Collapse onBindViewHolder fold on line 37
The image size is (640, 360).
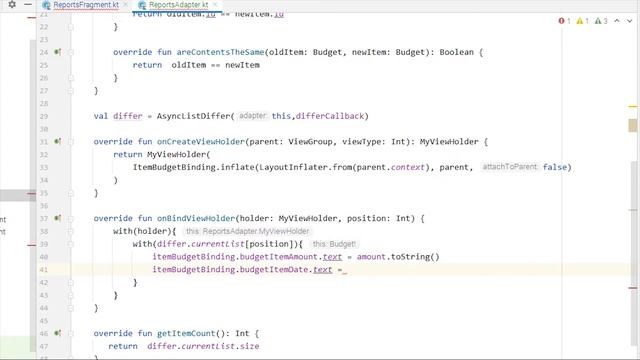click(71, 218)
